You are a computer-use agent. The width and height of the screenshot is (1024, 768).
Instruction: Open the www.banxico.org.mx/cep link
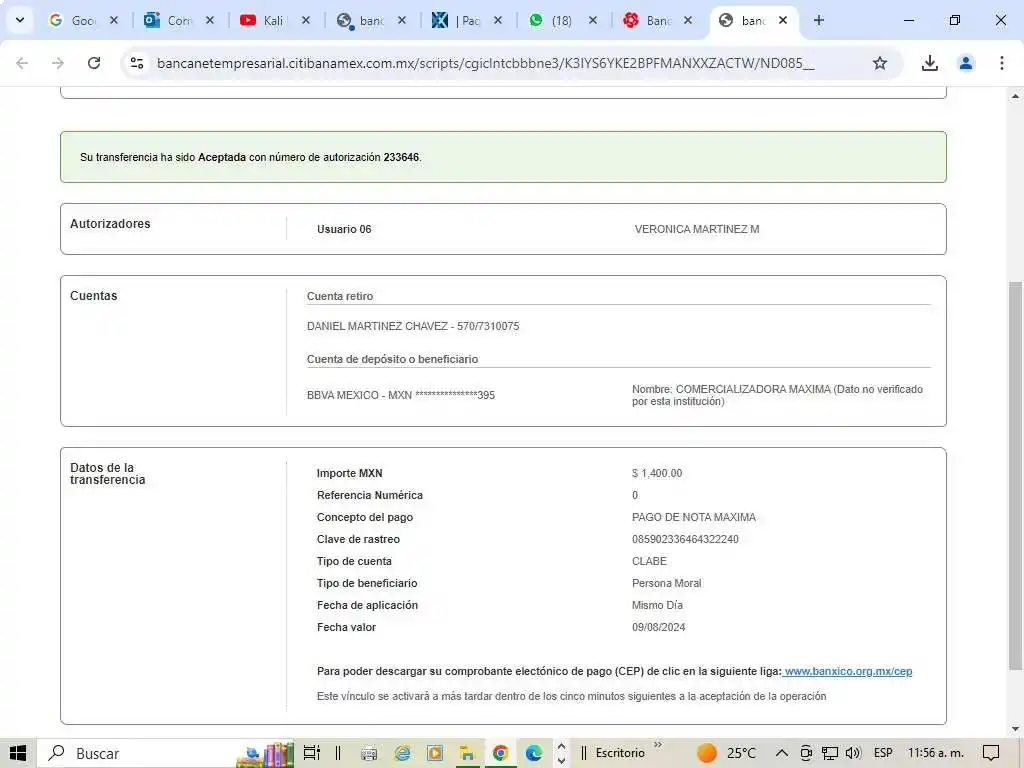(848, 672)
